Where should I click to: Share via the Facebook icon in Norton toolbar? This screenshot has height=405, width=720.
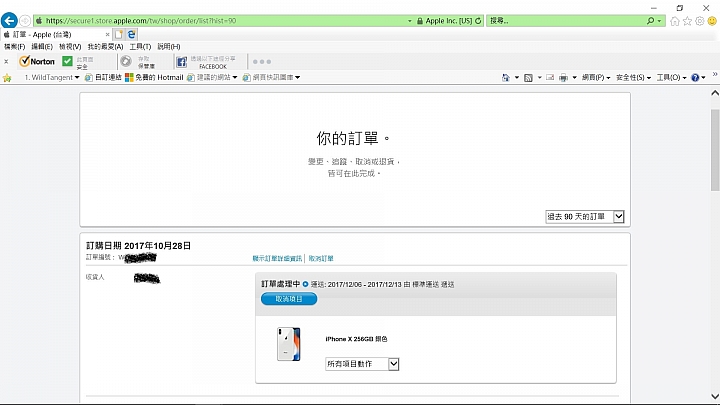click(x=182, y=62)
